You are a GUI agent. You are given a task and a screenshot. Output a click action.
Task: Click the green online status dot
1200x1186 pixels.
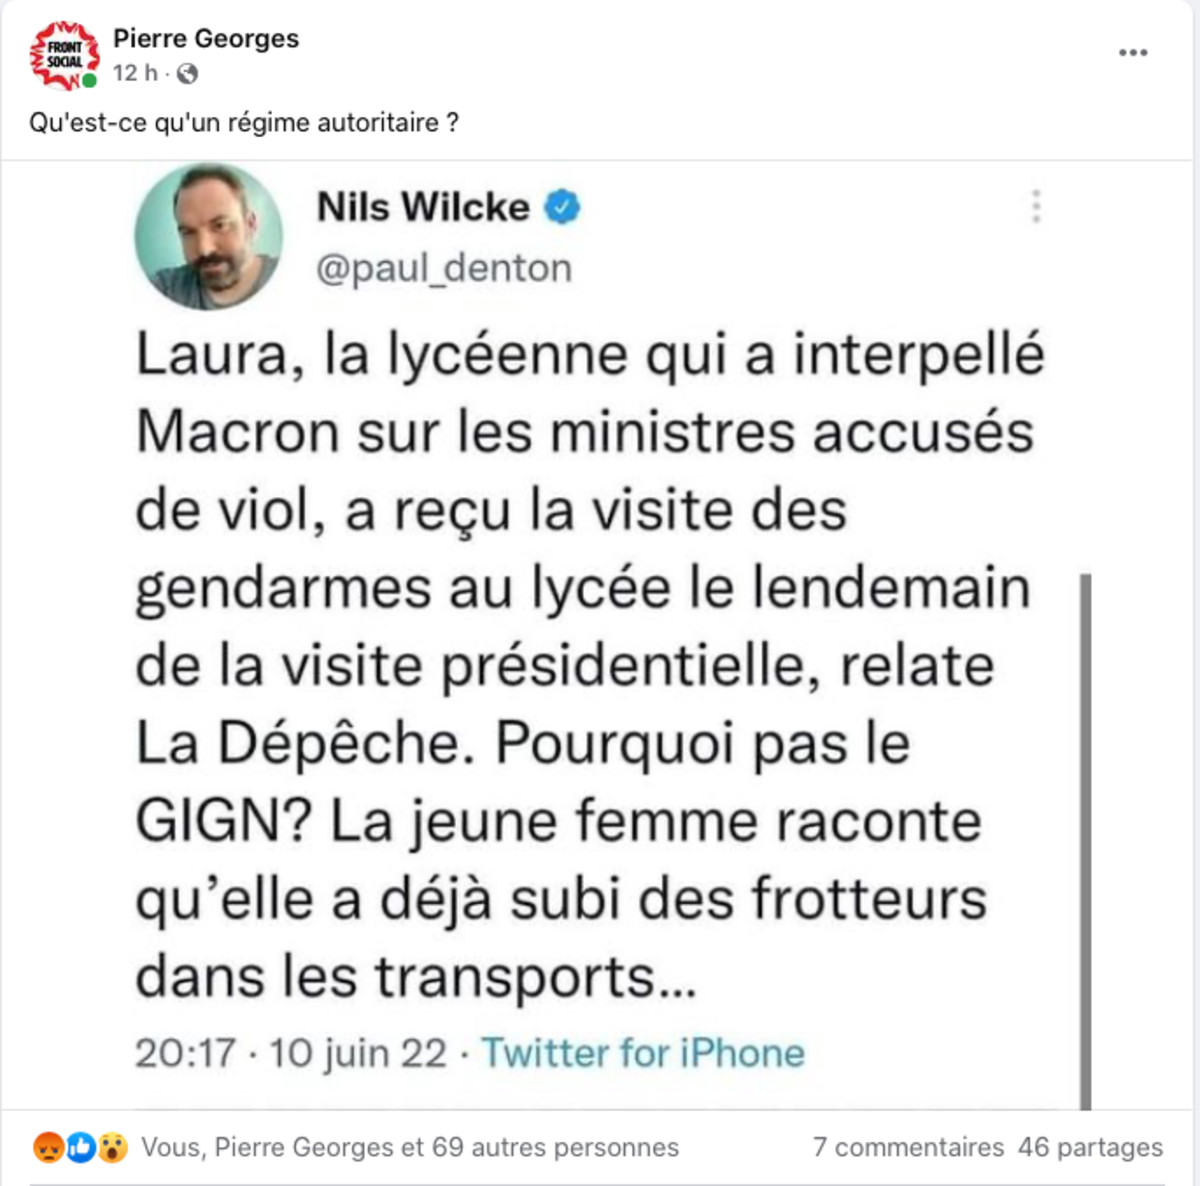90,80
